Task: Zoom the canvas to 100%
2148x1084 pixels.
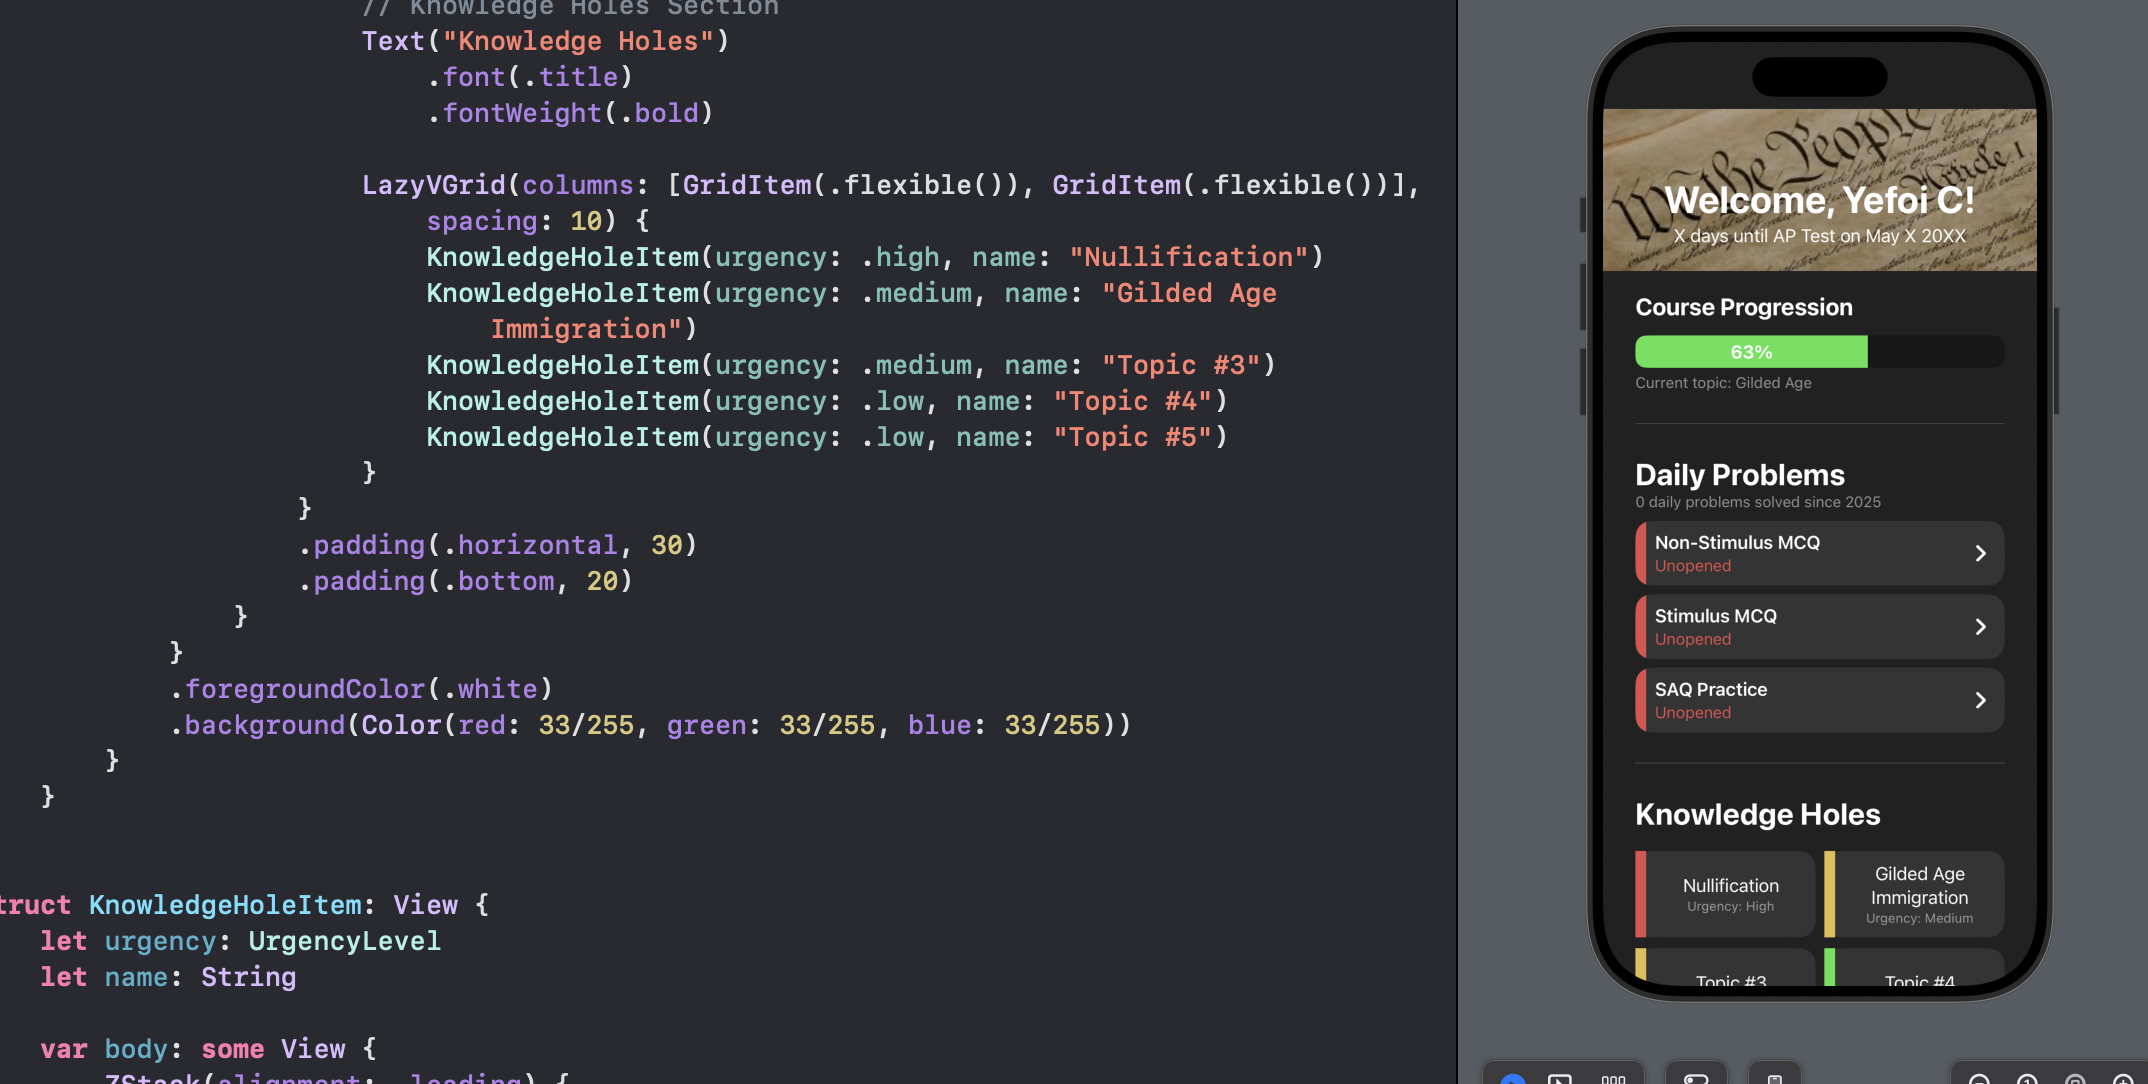Action: [2027, 1079]
